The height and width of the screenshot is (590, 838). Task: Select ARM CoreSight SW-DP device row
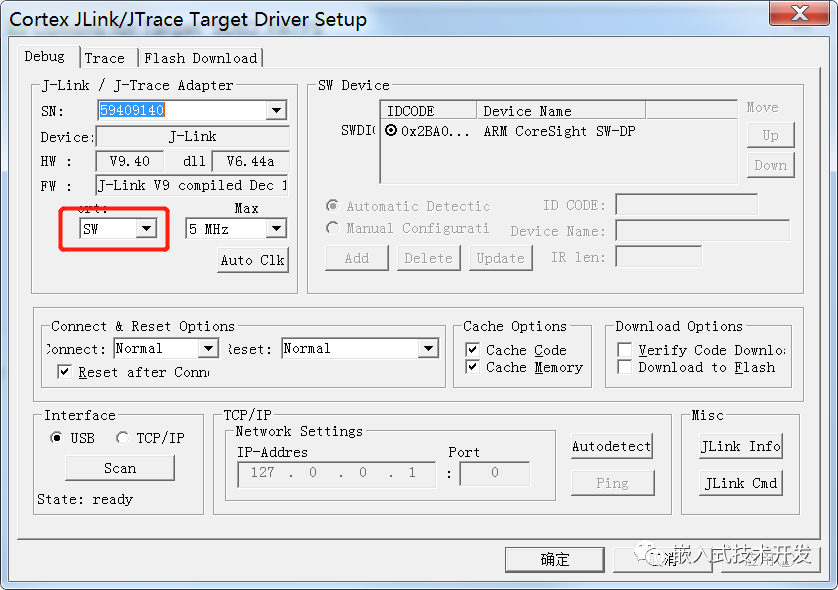click(x=560, y=131)
